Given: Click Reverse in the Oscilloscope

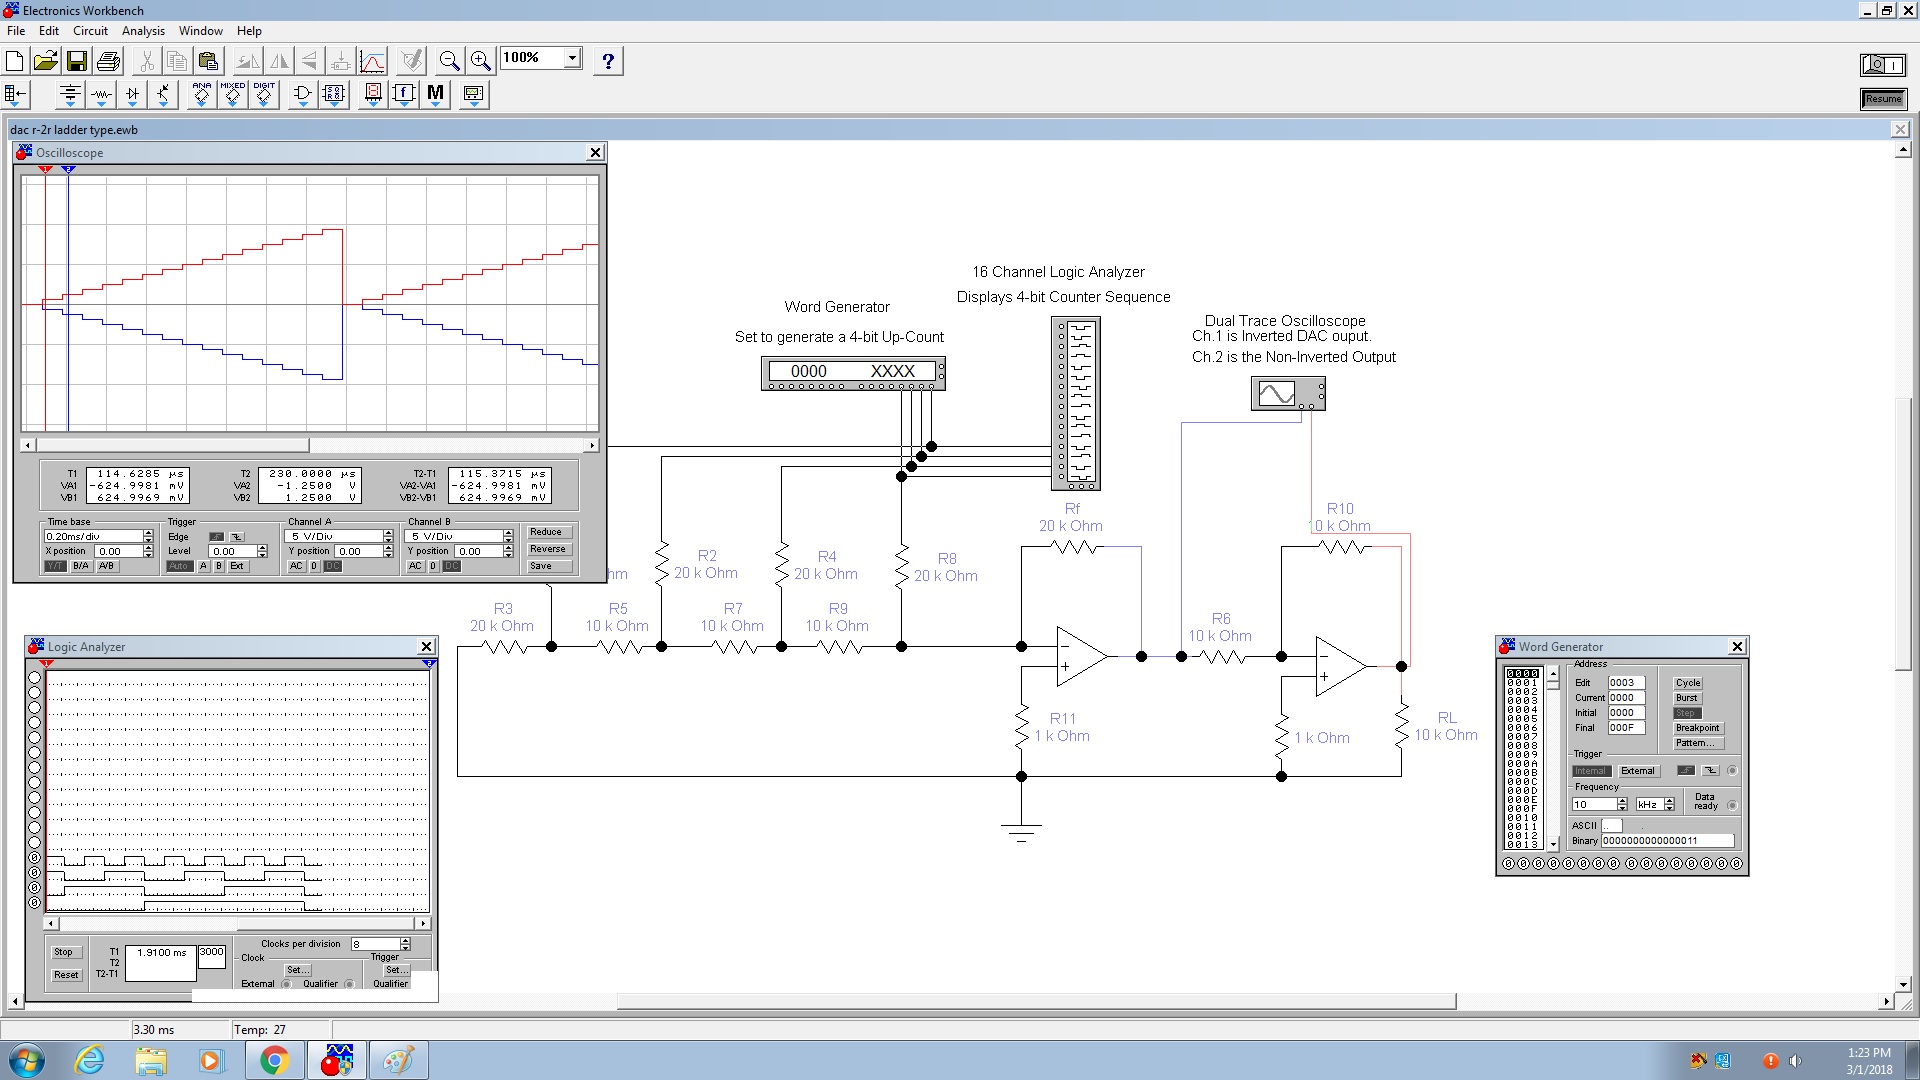Looking at the screenshot, I should 549,549.
